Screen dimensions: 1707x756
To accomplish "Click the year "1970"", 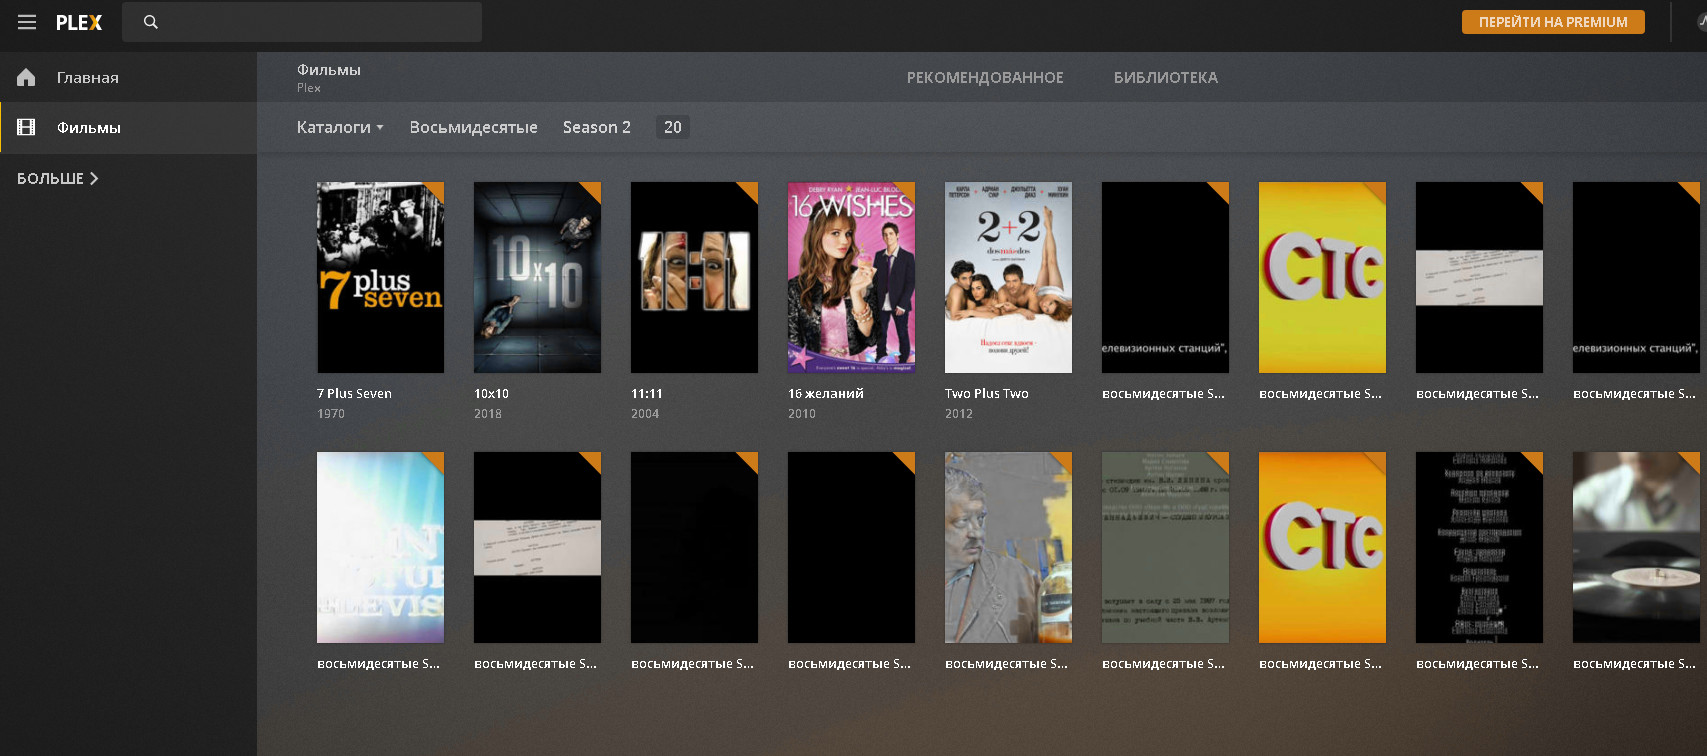I will click(x=331, y=414).
